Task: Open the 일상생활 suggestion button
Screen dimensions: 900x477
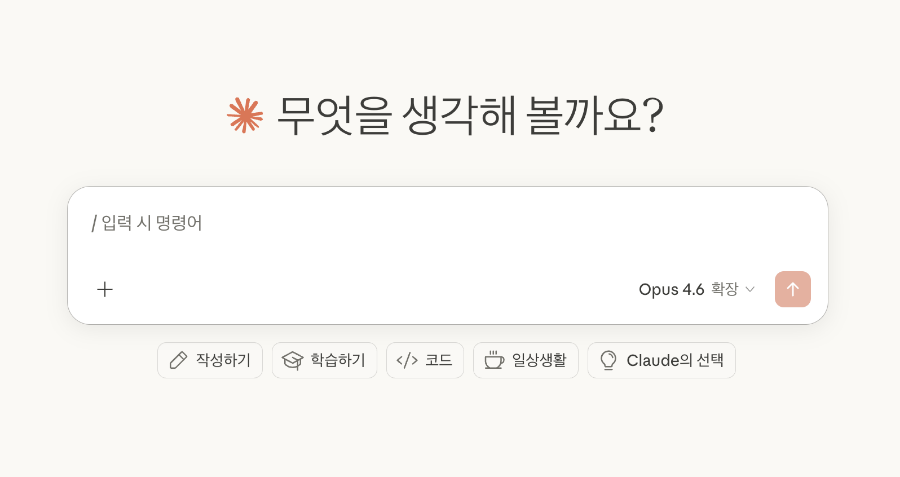Action: tap(526, 360)
